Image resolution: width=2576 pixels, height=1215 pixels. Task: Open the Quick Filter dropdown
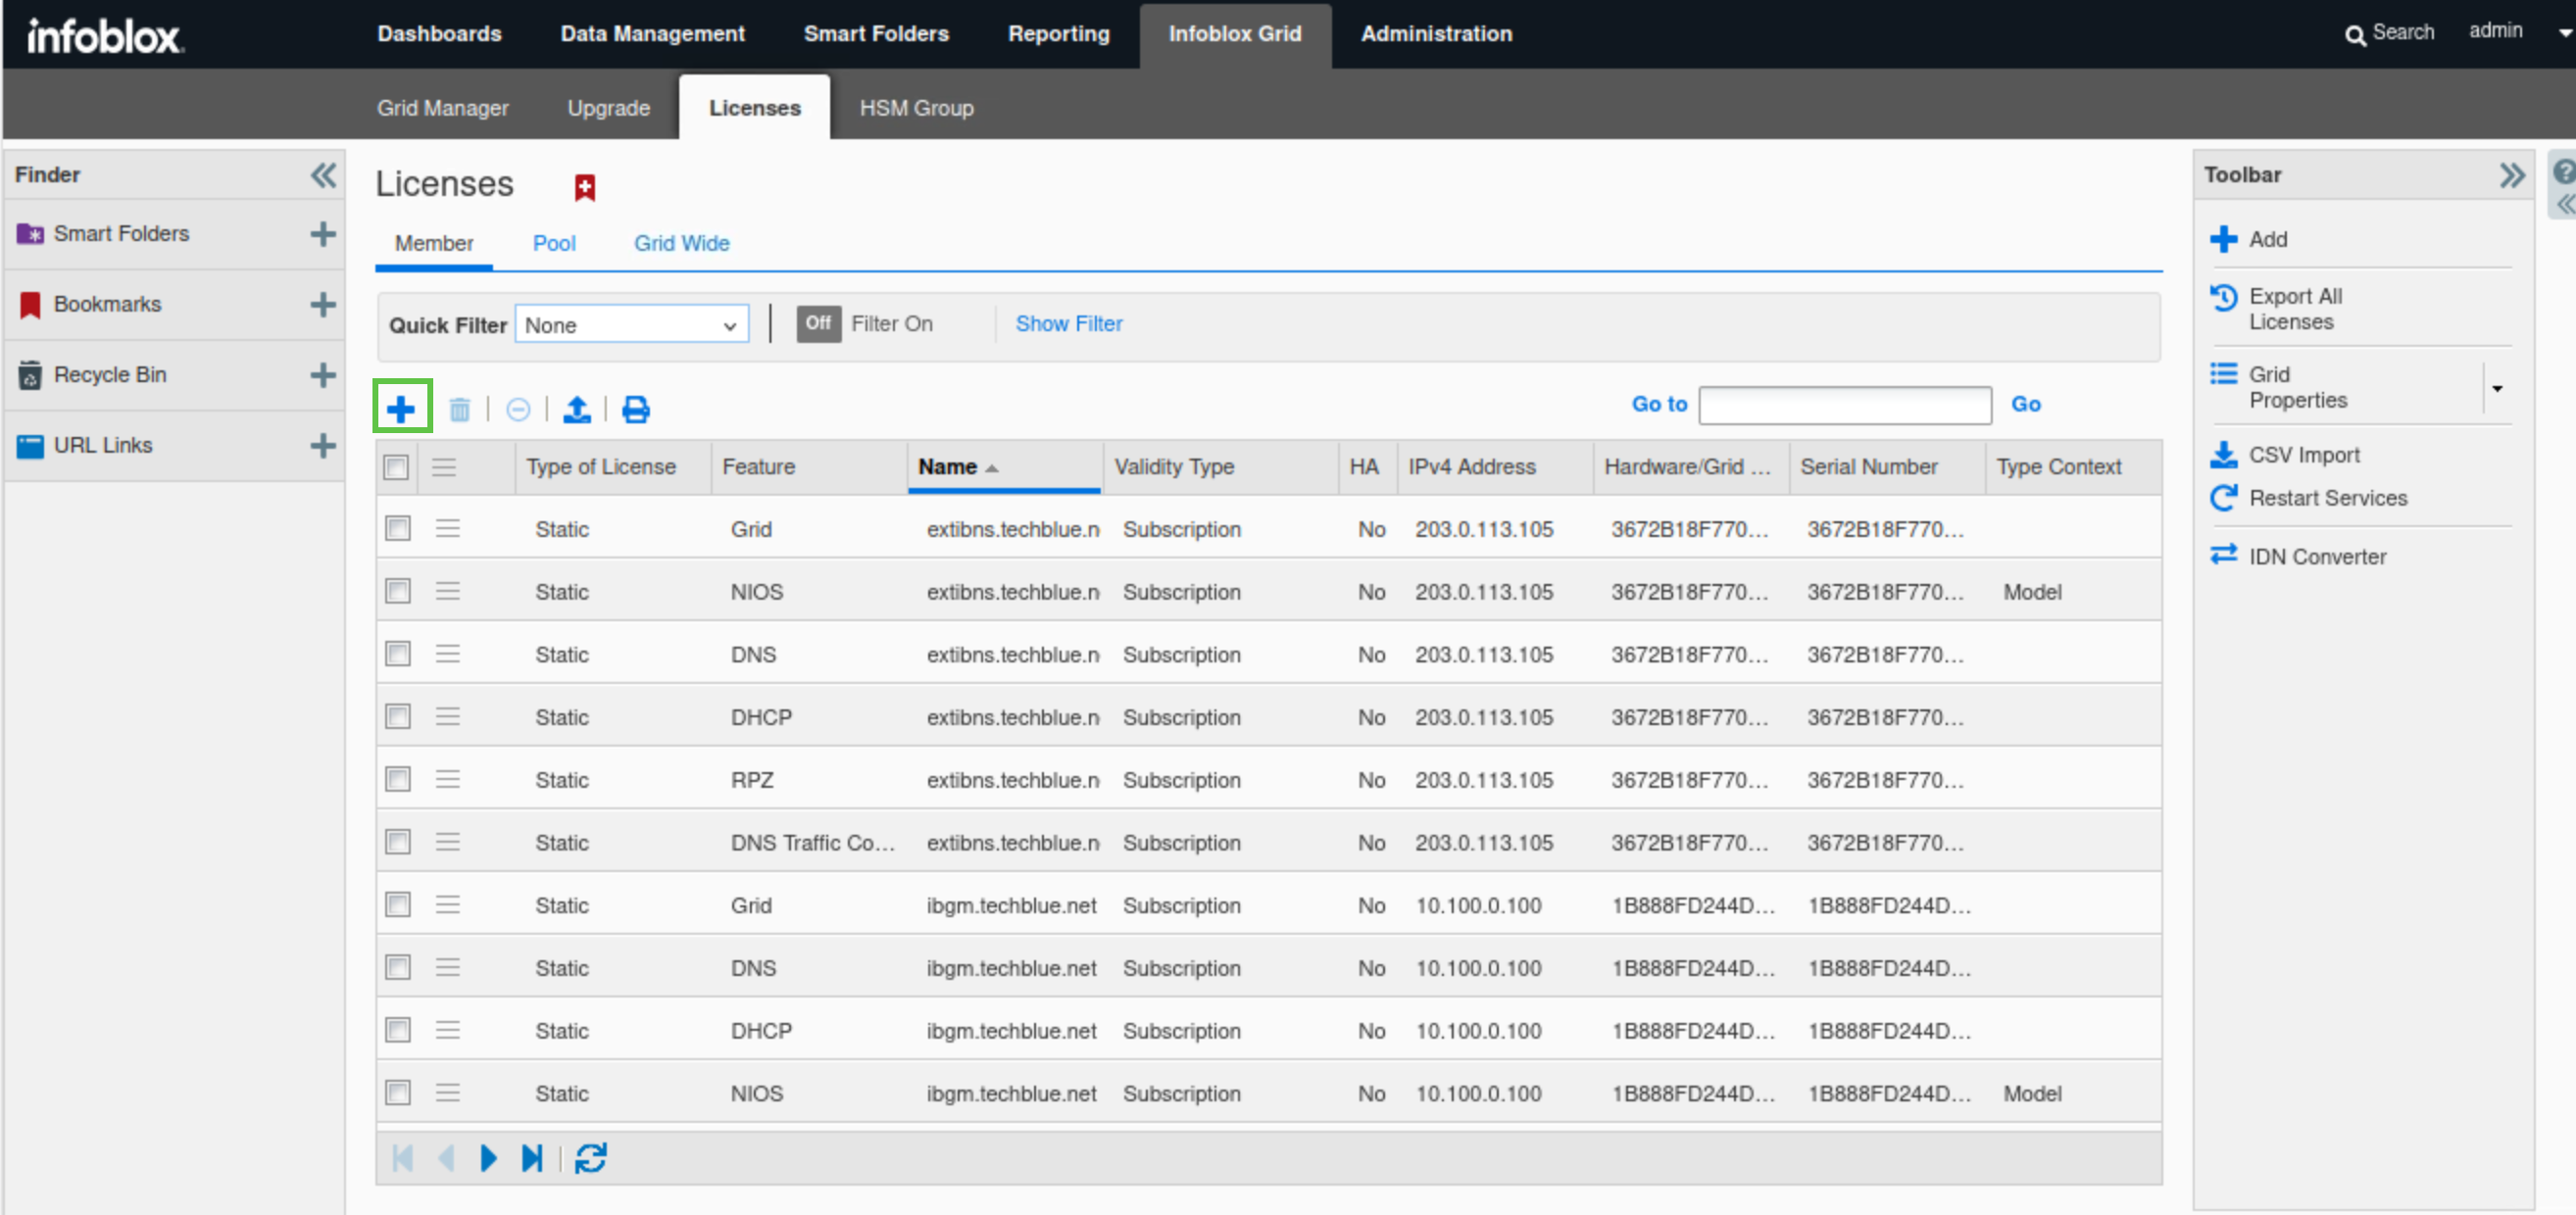(x=631, y=324)
